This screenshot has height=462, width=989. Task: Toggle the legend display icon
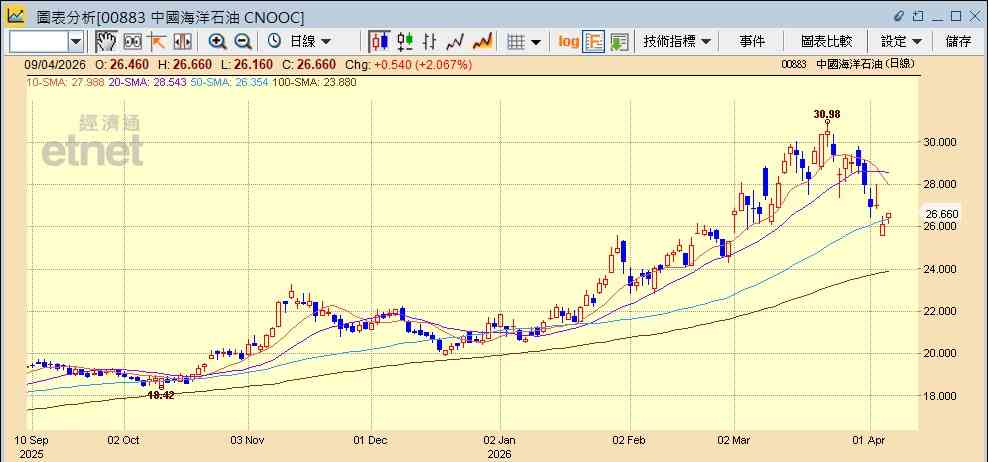(594, 42)
